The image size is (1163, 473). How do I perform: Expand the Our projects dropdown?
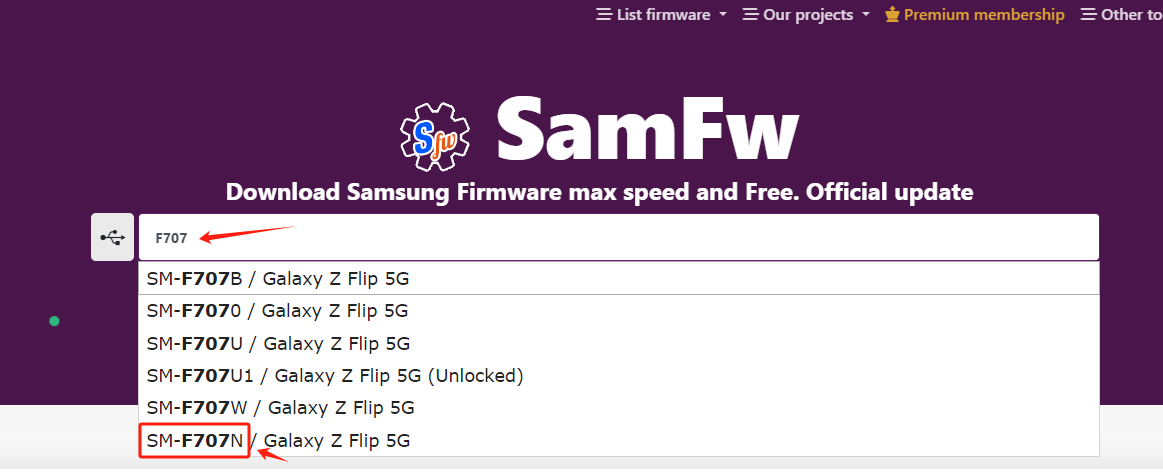[x=806, y=15]
